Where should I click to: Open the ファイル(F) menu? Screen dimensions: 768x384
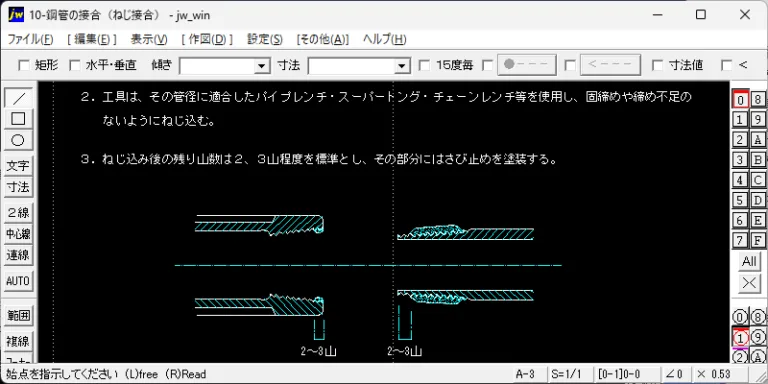(x=30, y=40)
